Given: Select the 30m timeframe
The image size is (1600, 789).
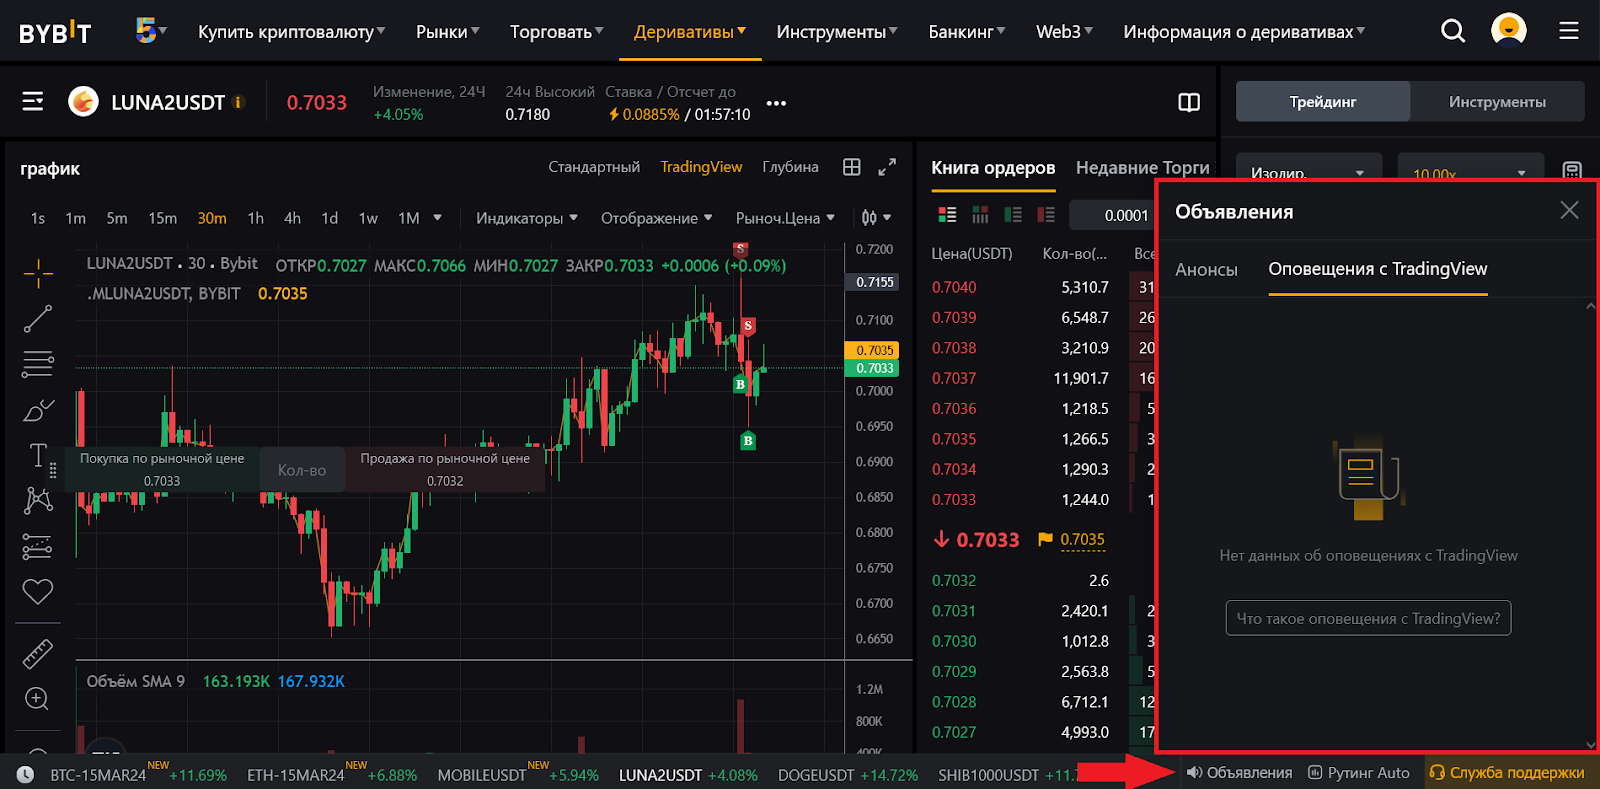Looking at the screenshot, I should [x=212, y=218].
